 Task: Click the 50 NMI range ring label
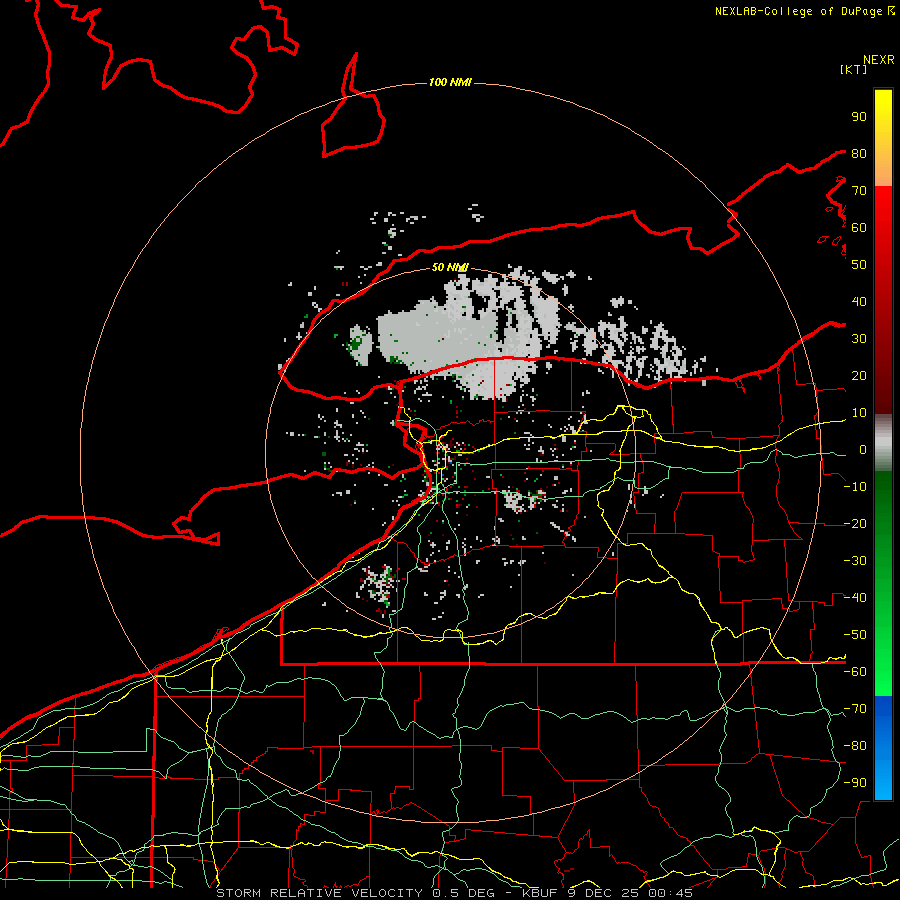coord(450,267)
